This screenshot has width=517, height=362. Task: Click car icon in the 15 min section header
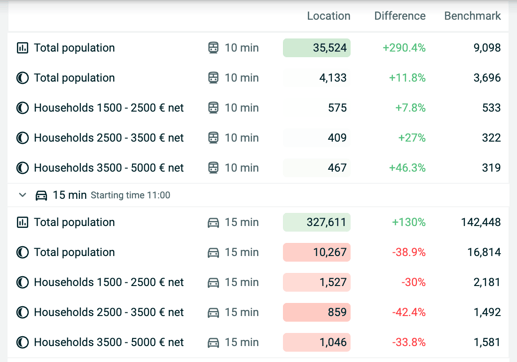pyautogui.click(x=41, y=195)
